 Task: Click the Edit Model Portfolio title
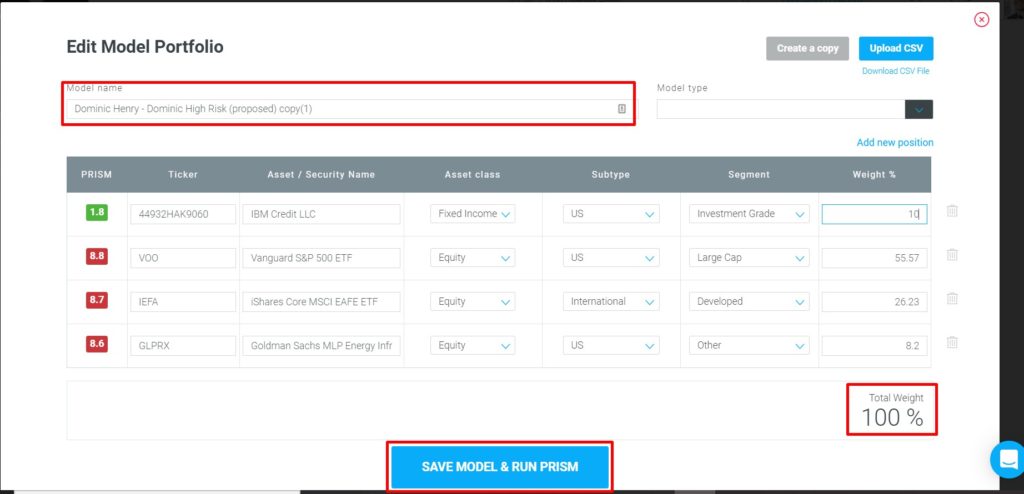coord(145,46)
